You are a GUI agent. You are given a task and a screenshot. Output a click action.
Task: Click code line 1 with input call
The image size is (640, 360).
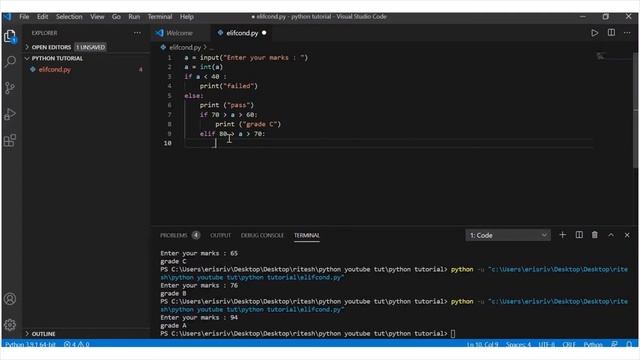[246, 58]
